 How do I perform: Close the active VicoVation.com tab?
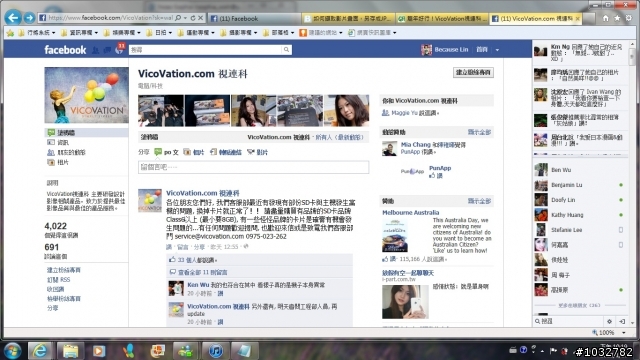(578, 18)
